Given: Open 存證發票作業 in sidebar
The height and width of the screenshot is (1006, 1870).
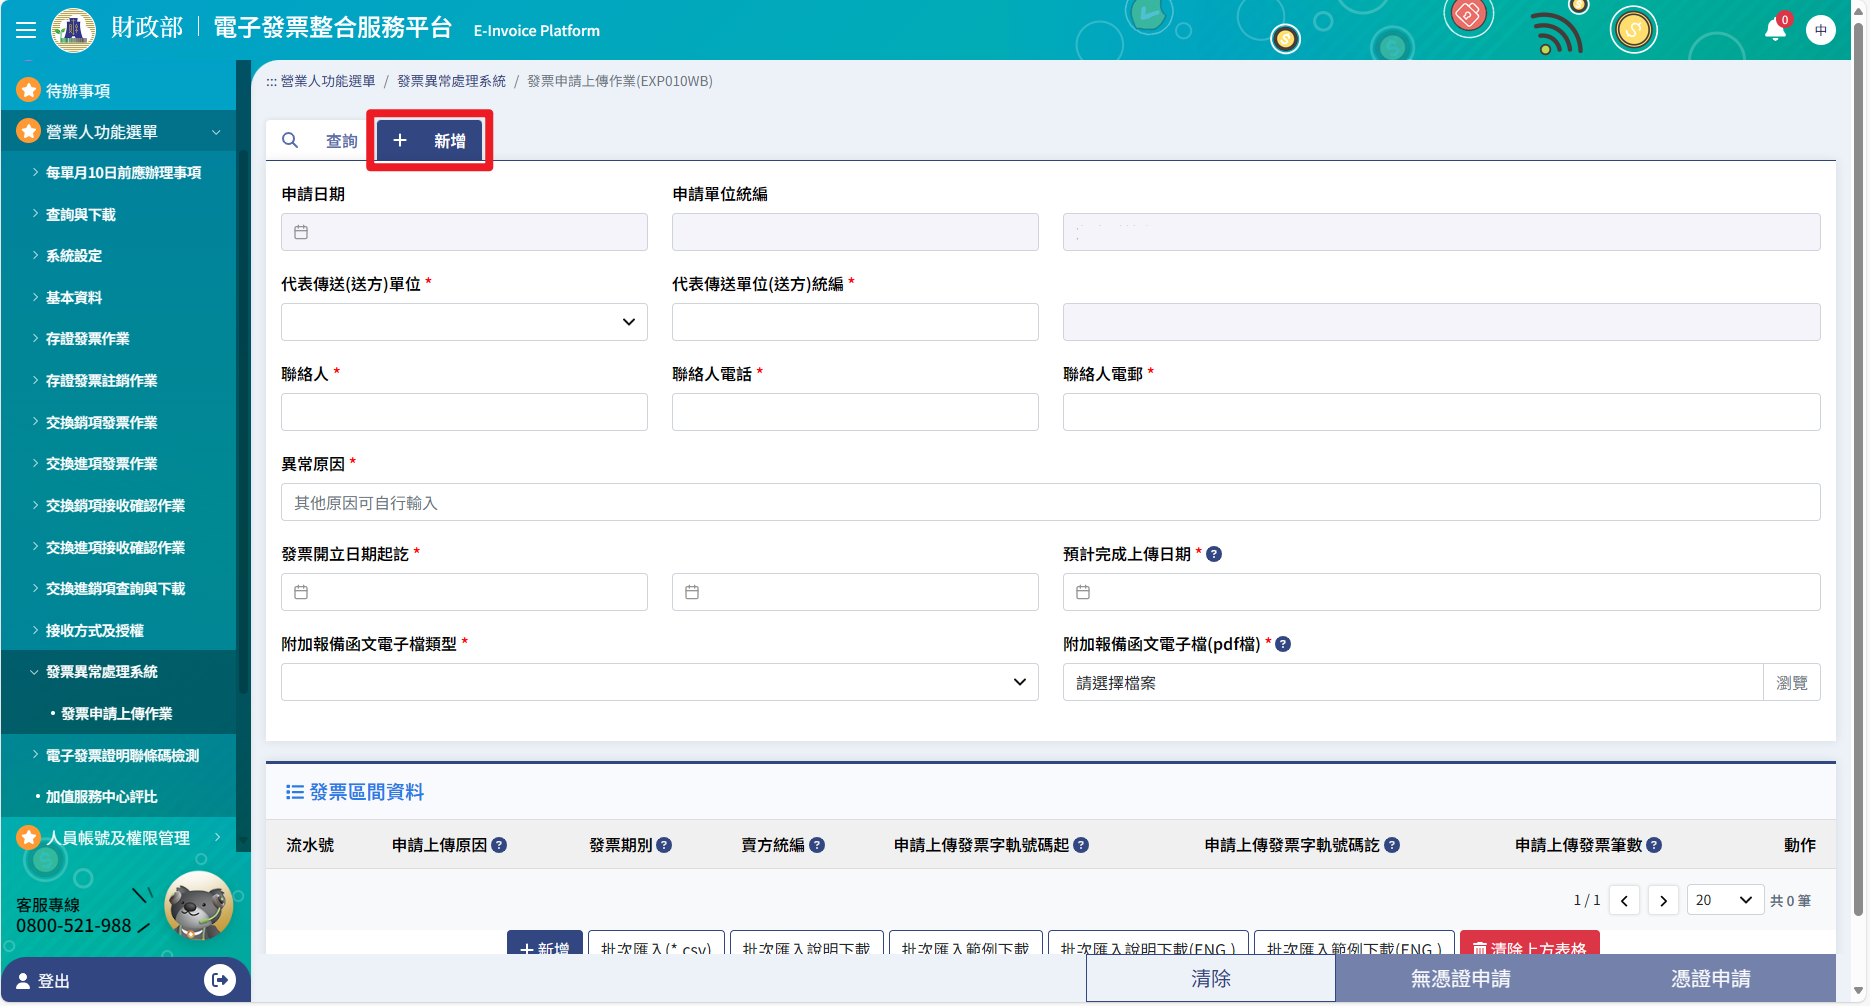Looking at the screenshot, I should (88, 339).
